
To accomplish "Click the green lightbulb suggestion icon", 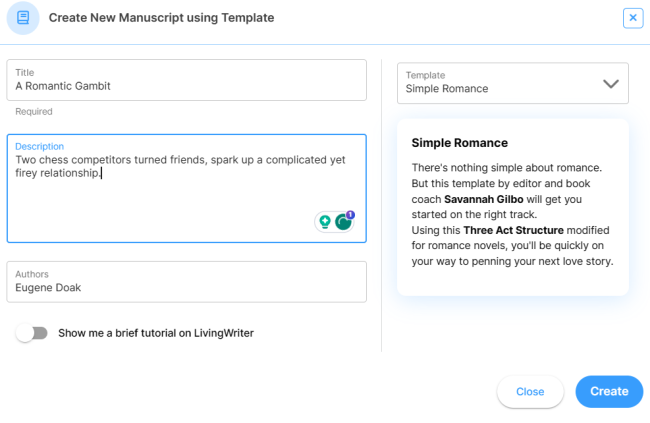I will (325, 222).
